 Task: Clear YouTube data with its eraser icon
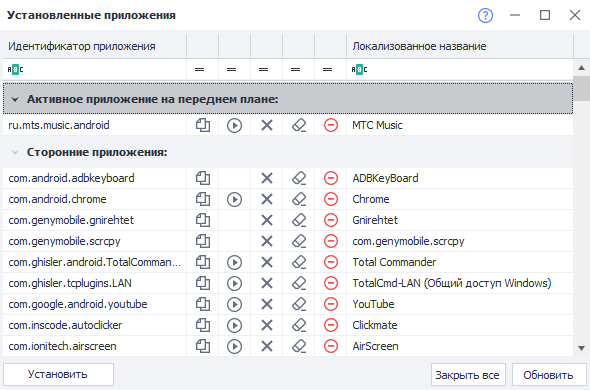click(x=299, y=304)
